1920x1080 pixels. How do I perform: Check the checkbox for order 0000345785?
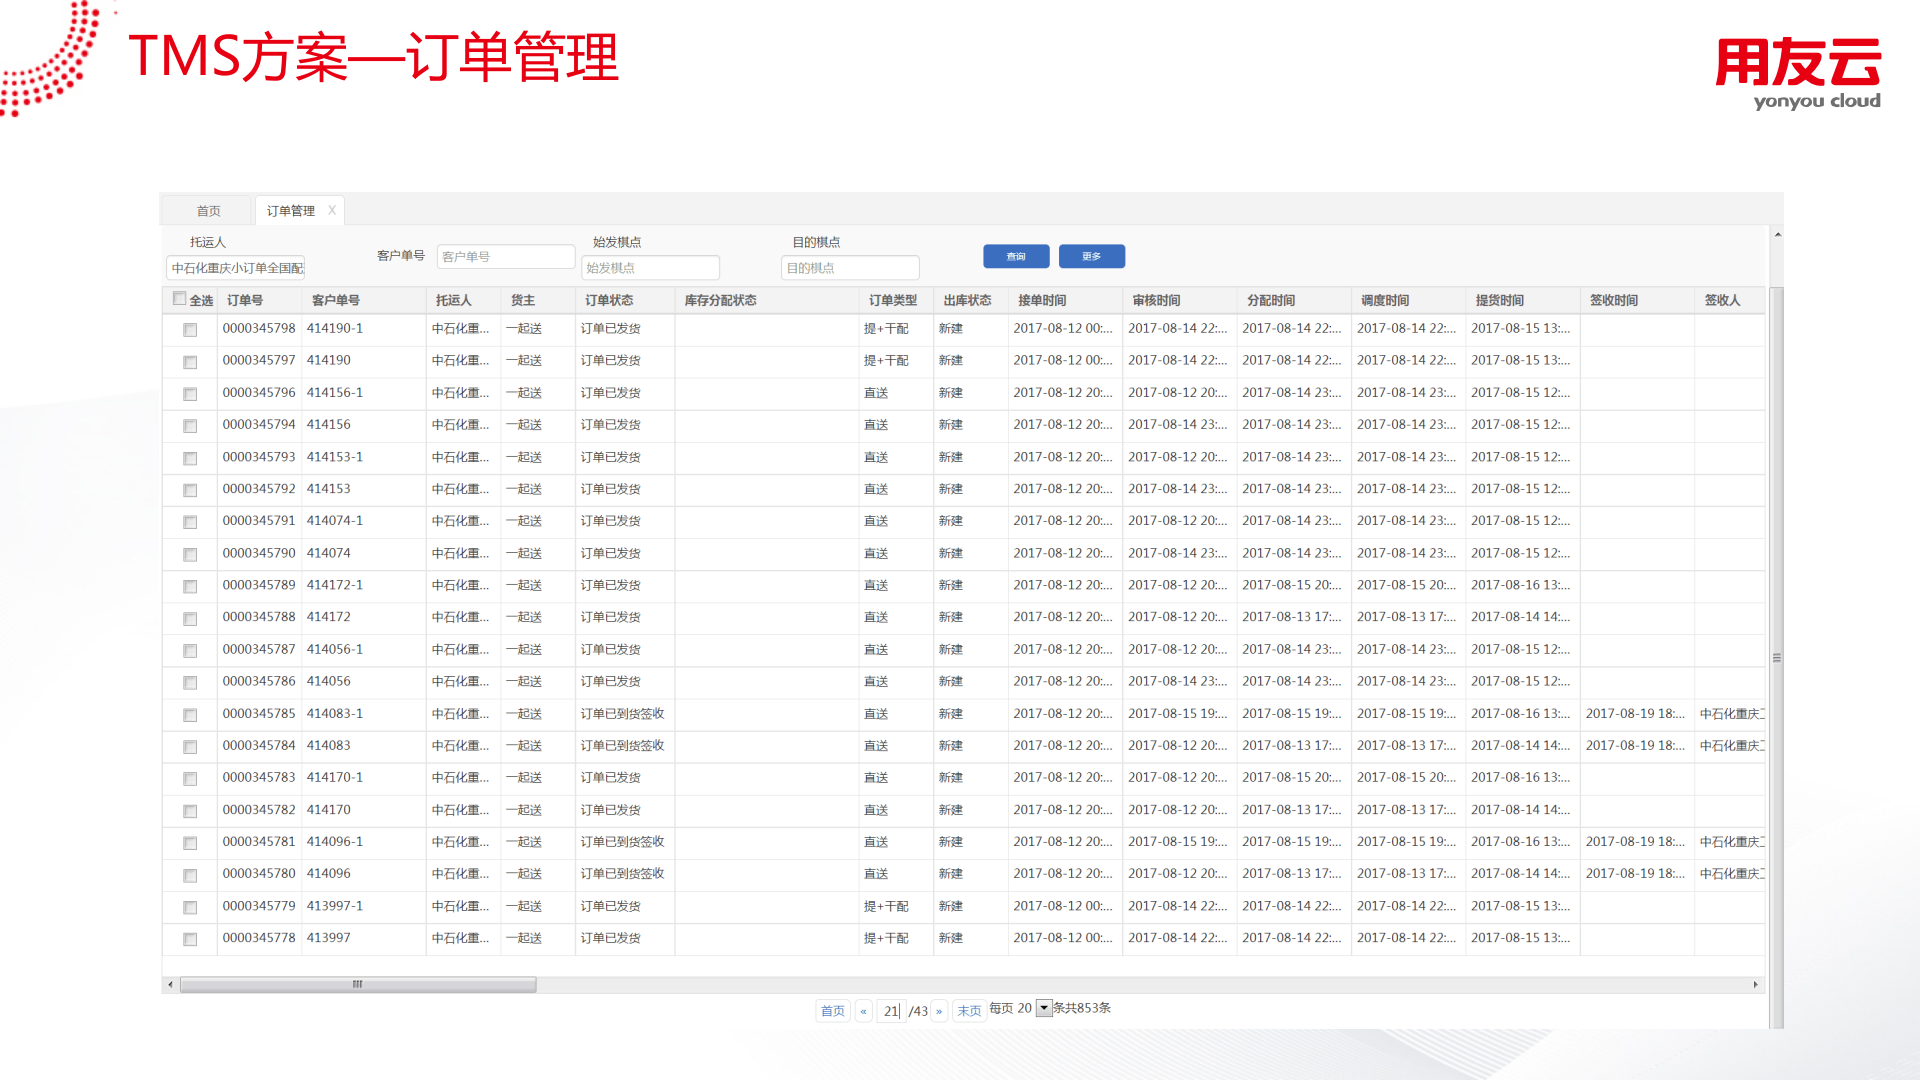pyautogui.click(x=190, y=715)
